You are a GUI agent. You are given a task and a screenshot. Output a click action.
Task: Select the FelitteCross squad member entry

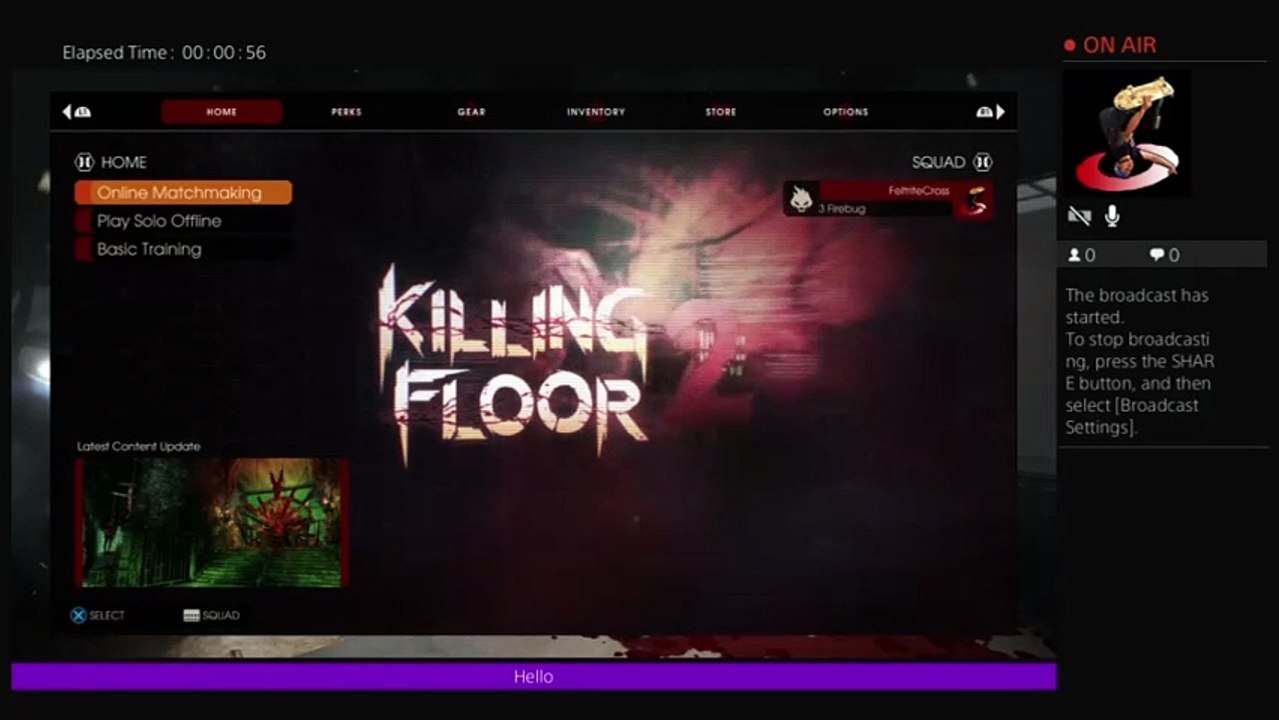coord(888,199)
